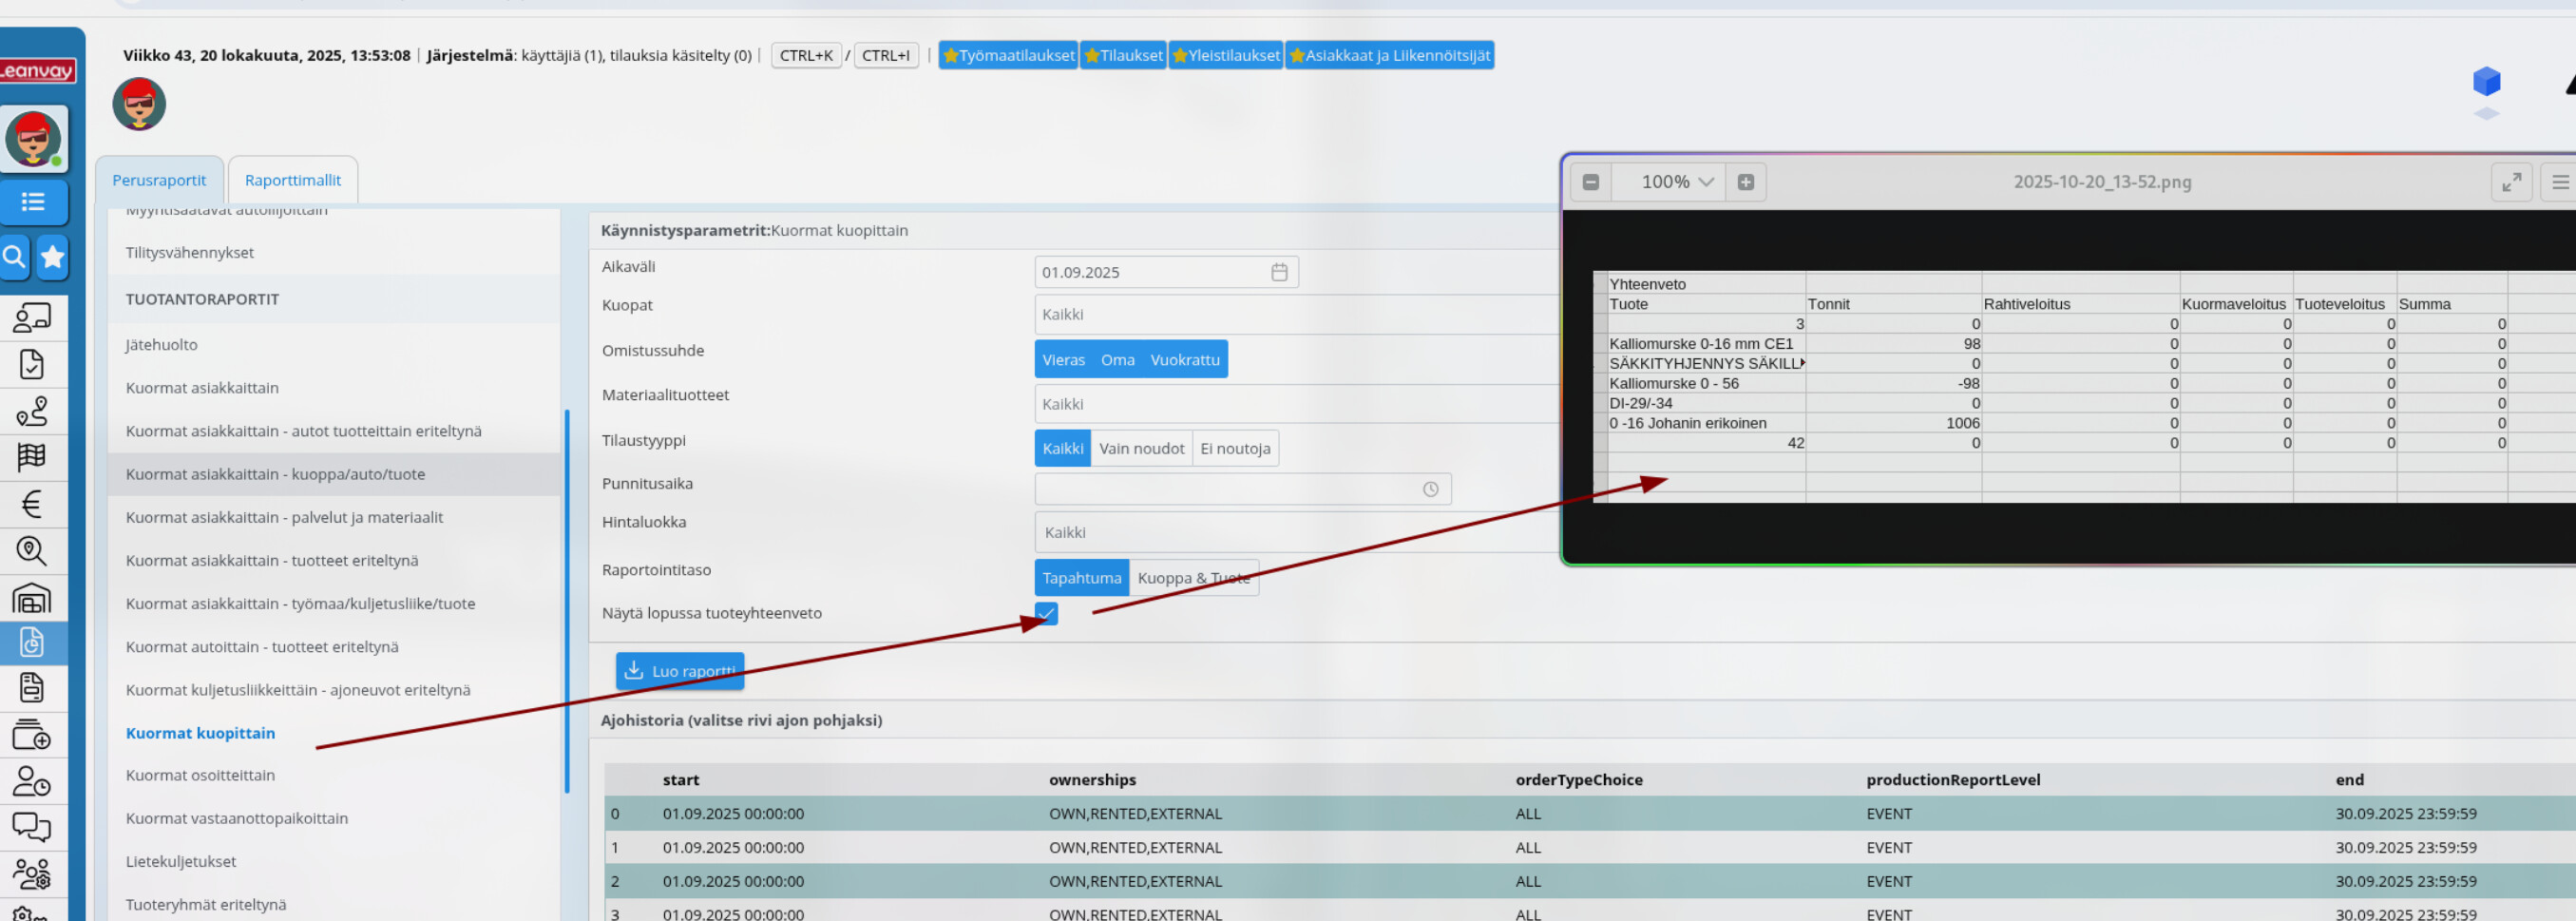This screenshot has width=2576, height=921.
Task: Zoom in the image viewer with plus icon
Action: point(1745,182)
